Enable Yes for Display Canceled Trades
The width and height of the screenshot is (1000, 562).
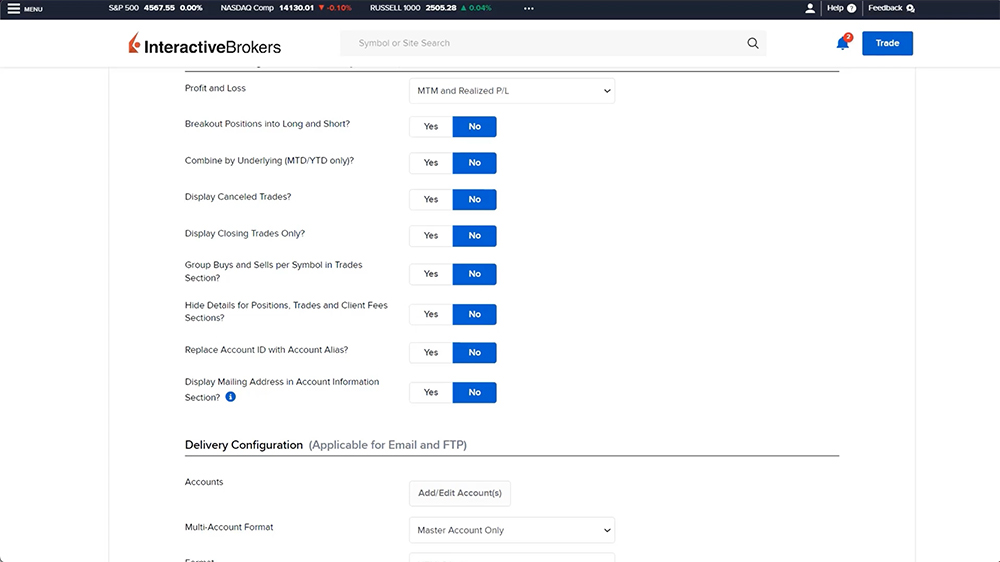[x=431, y=200]
